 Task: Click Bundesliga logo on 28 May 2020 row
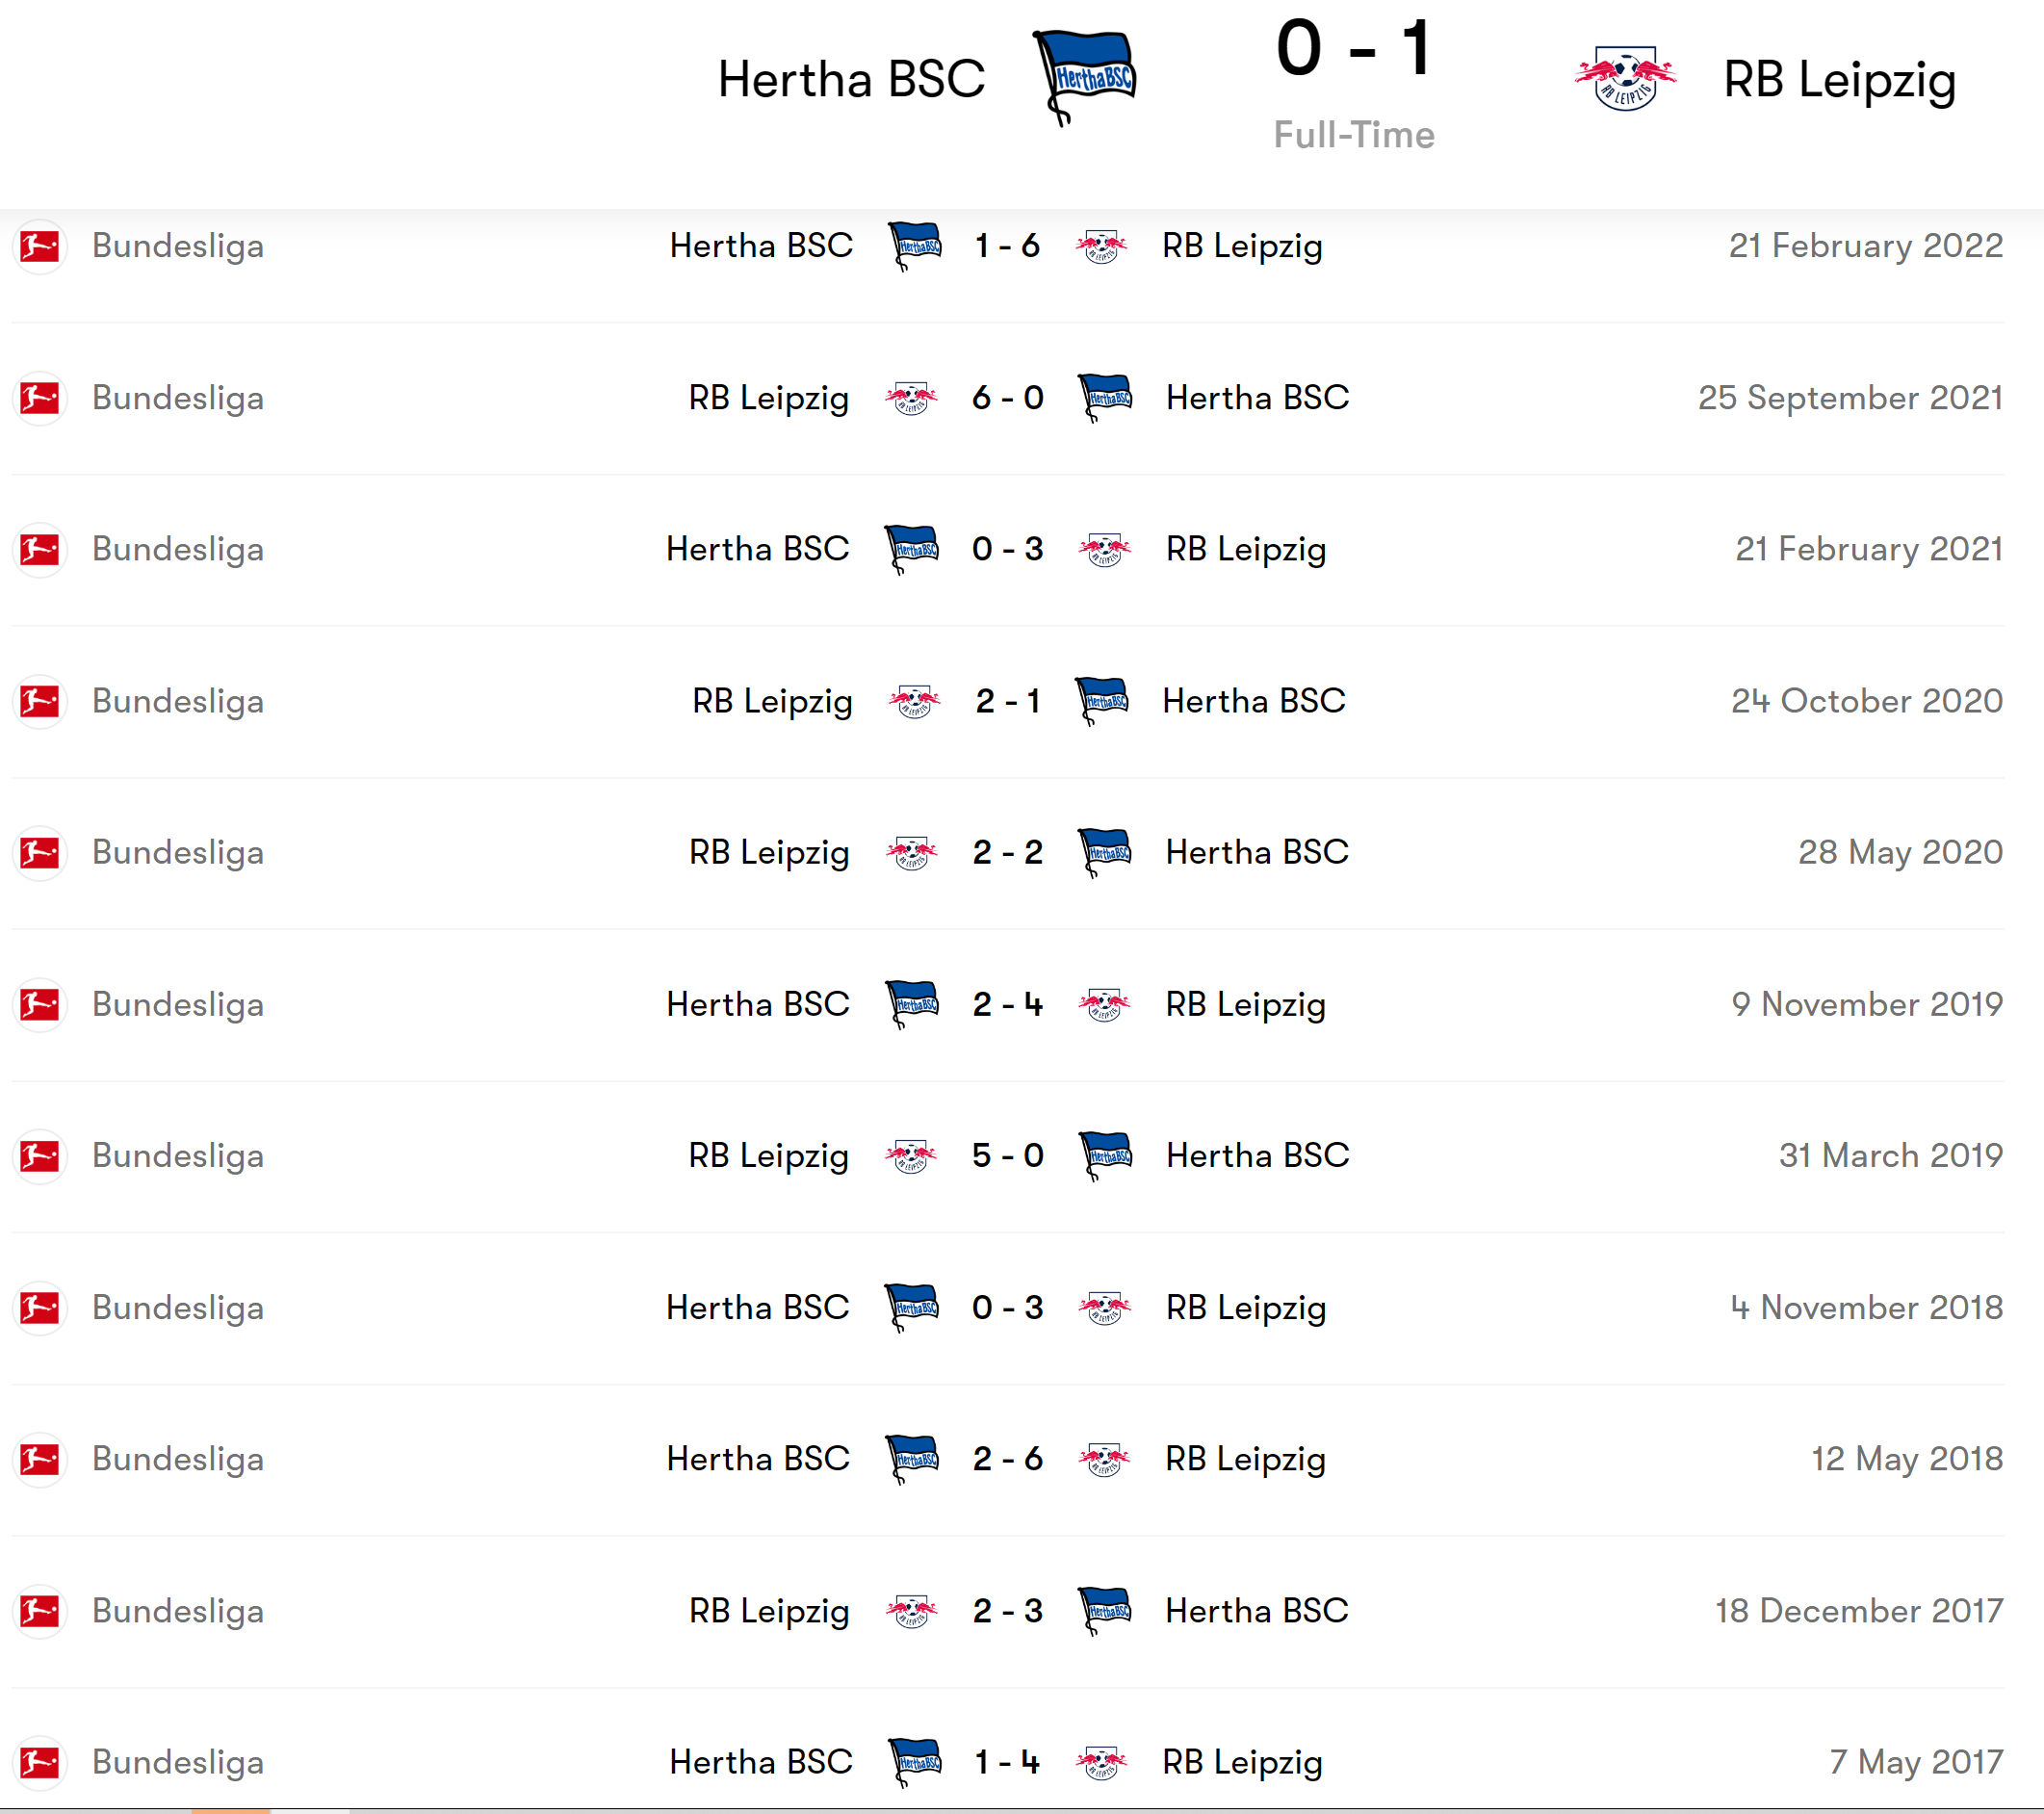[x=40, y=853]
